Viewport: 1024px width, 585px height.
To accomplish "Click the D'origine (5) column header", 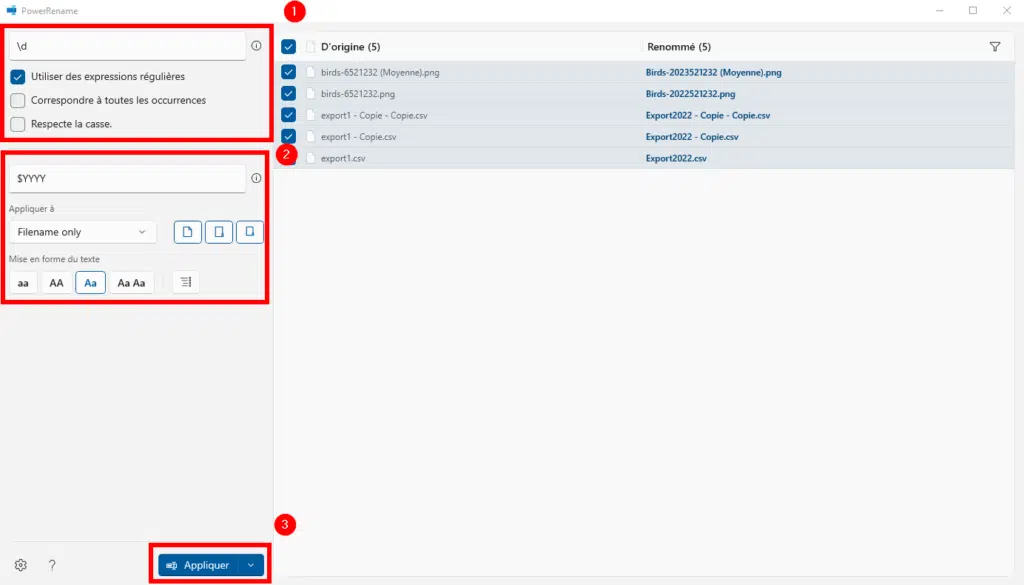I will (x=351, y=47).
